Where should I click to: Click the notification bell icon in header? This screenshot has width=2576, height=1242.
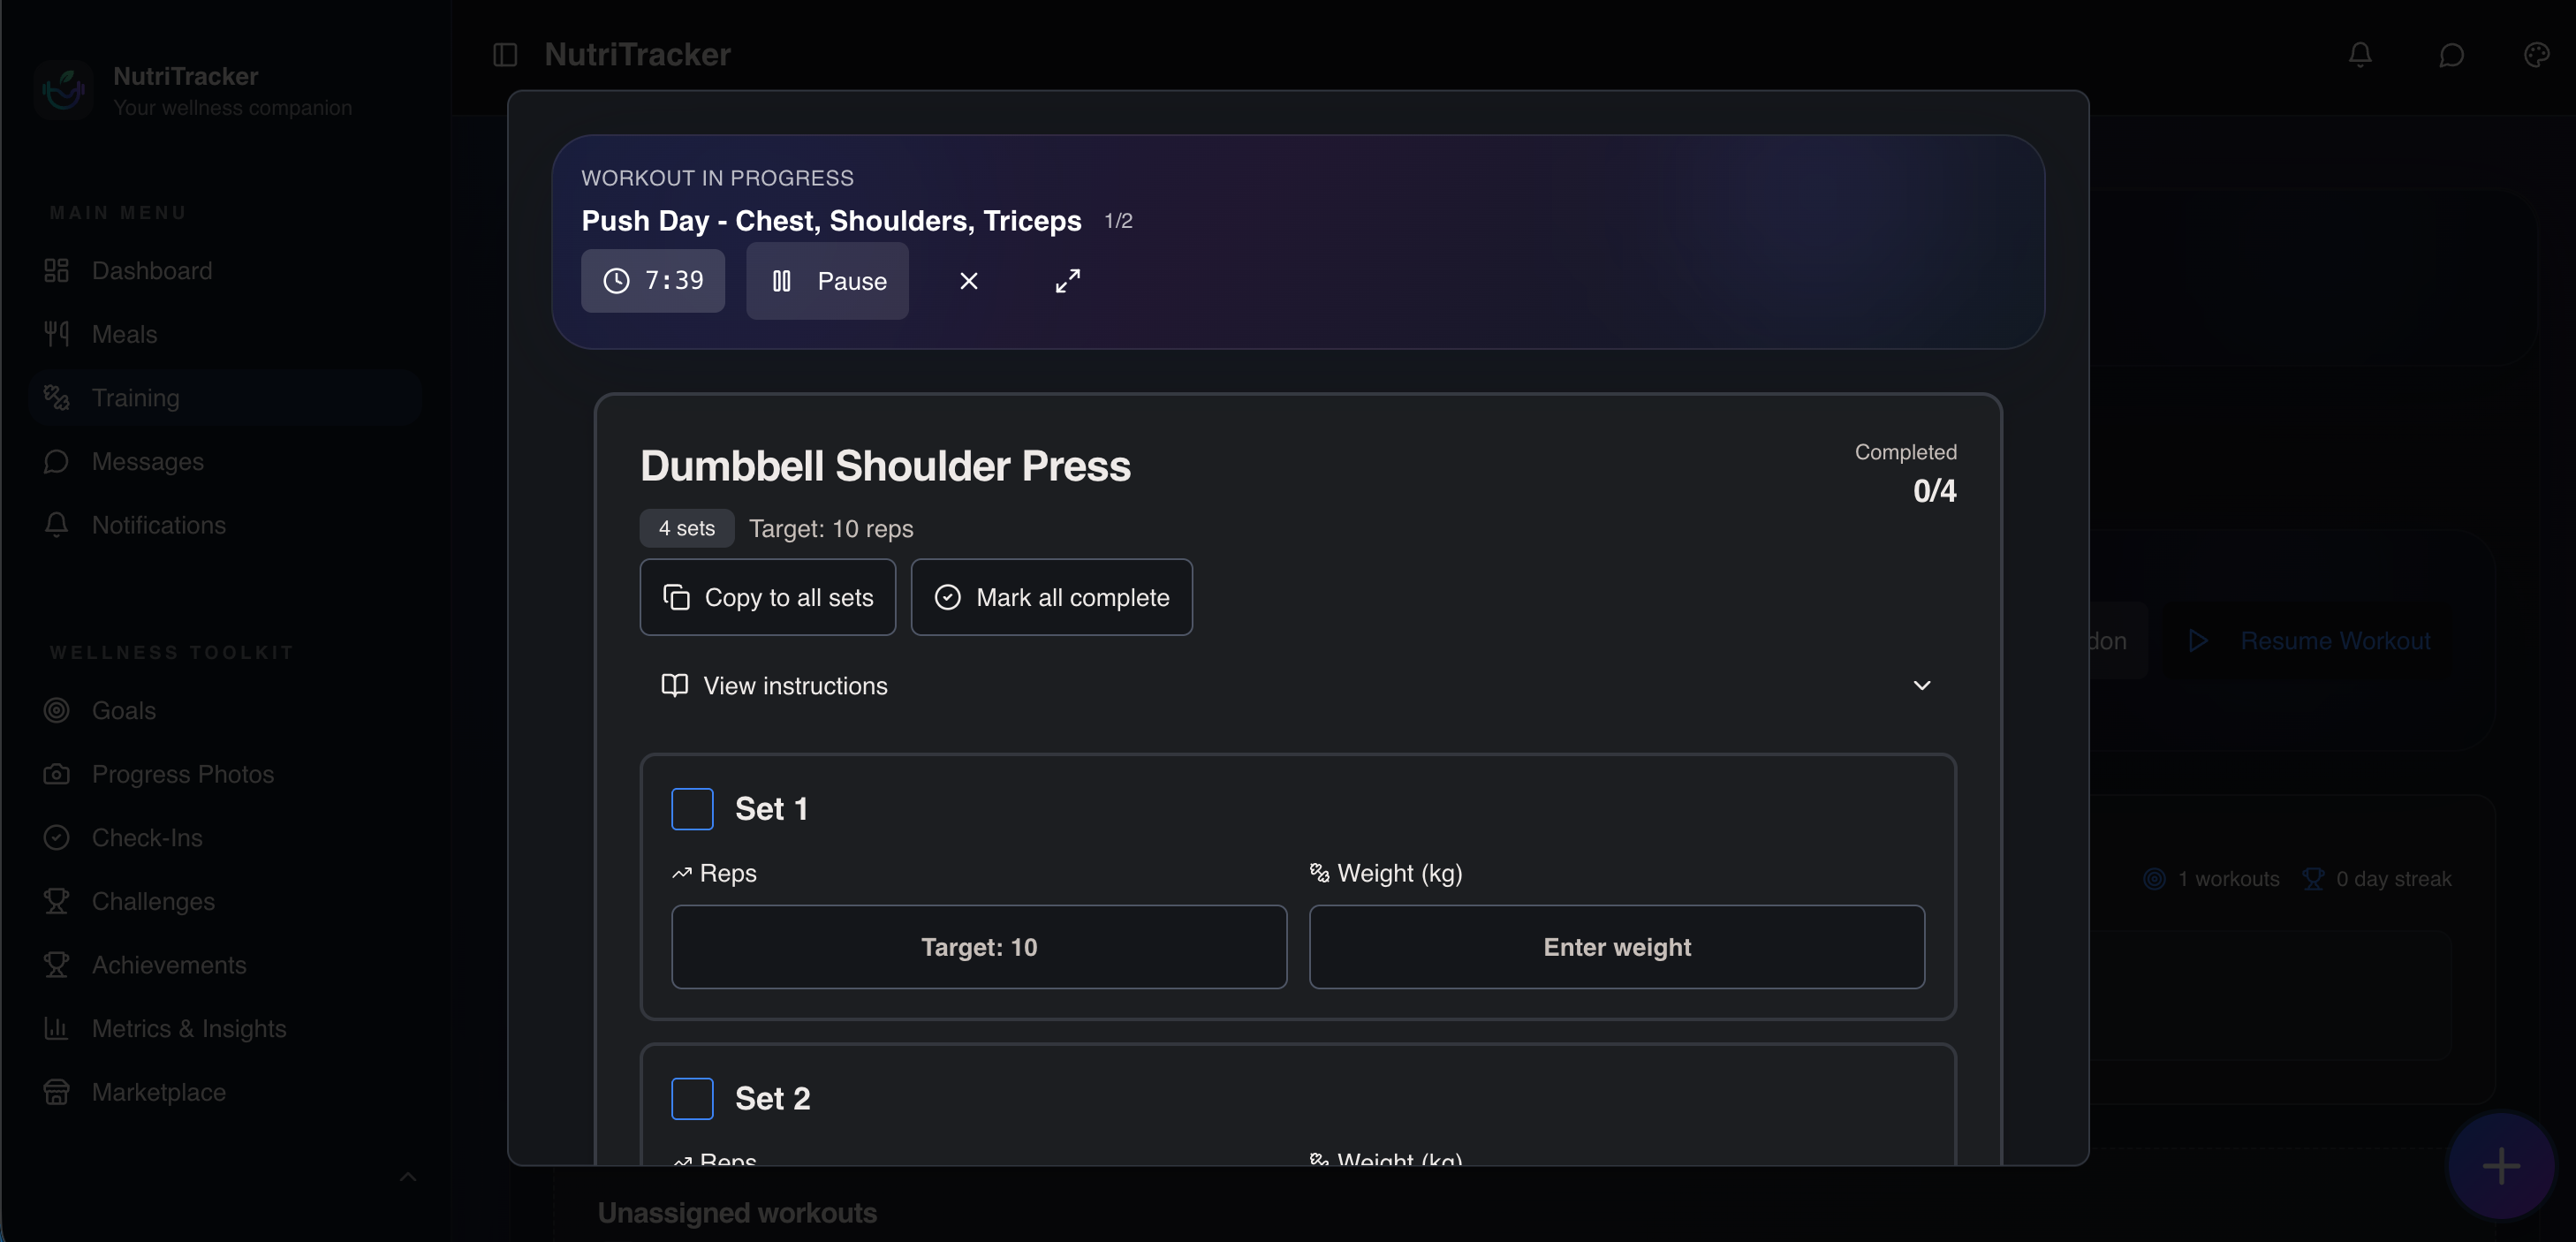(2359, 54)
